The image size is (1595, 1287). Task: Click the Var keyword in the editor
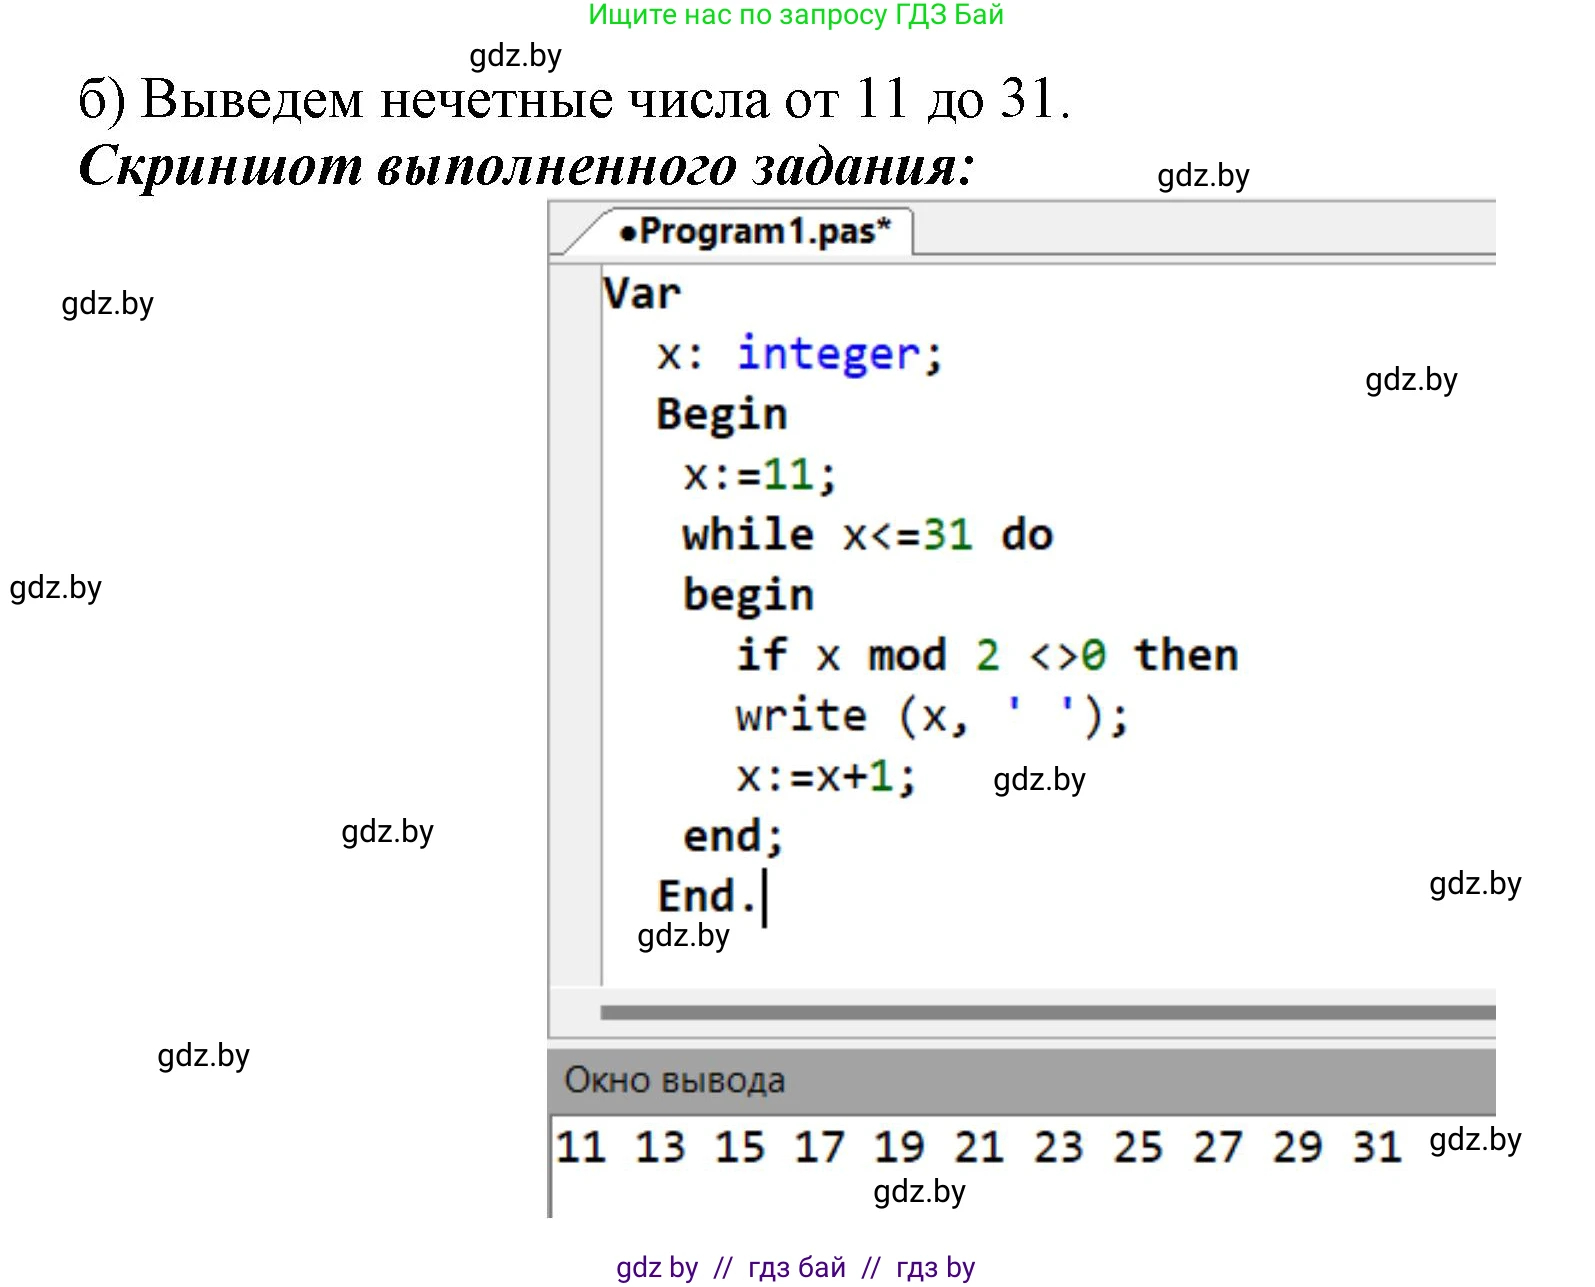coord(641,294)
